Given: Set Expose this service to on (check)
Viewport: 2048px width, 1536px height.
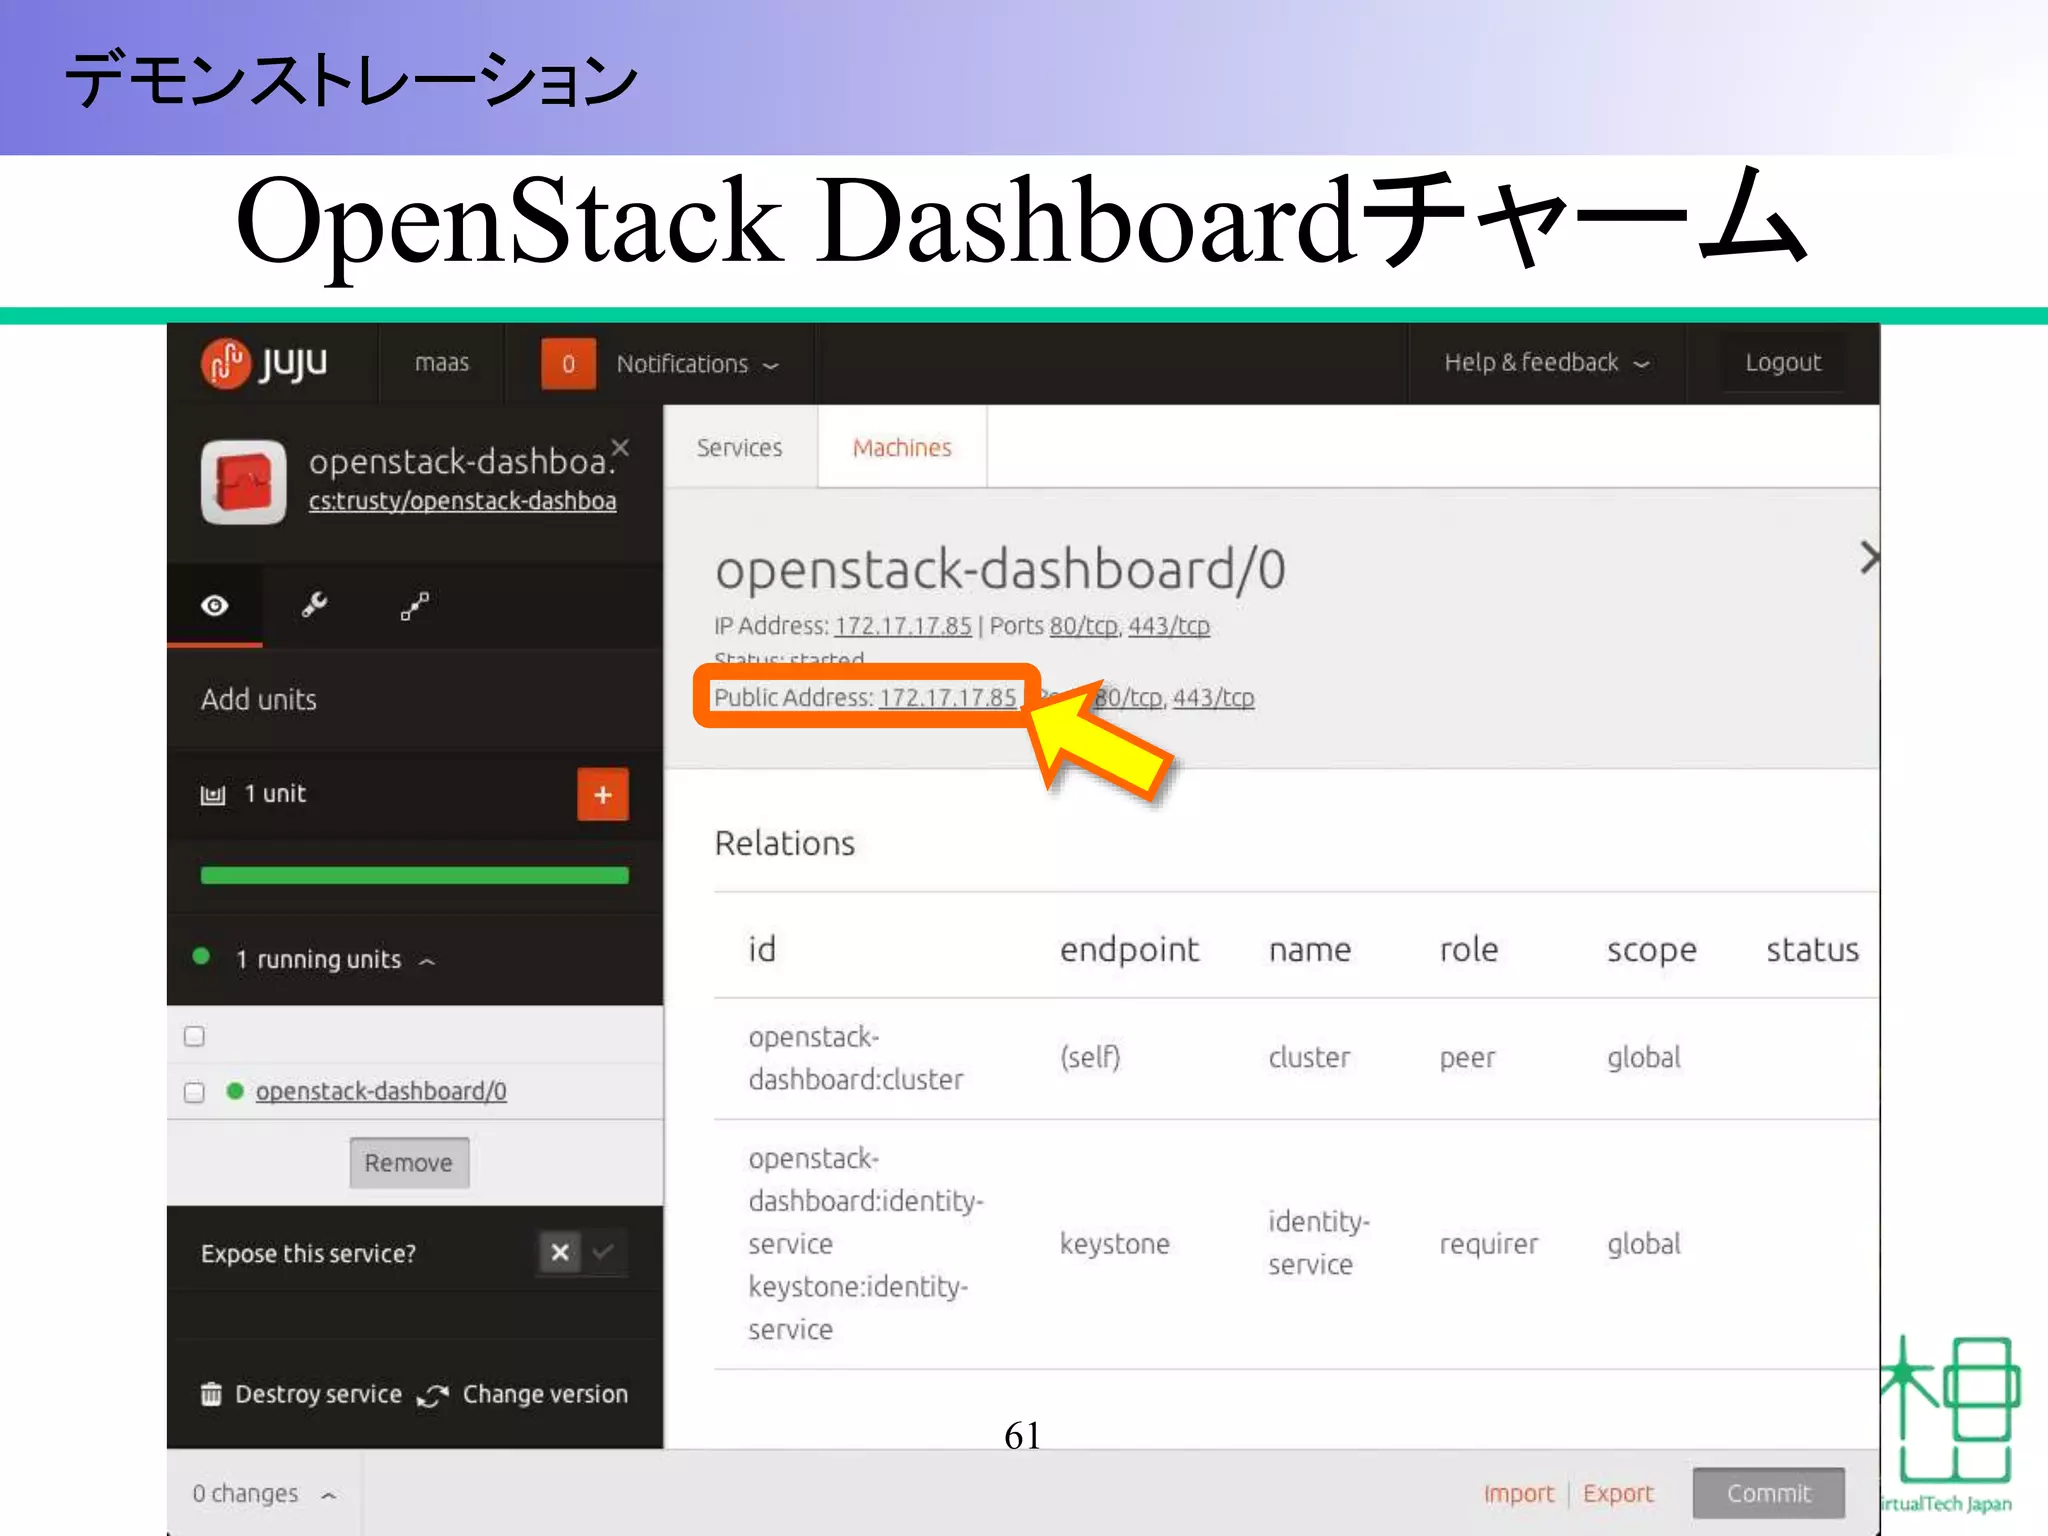Looking at the screenshot, I should pos(604,1252).
